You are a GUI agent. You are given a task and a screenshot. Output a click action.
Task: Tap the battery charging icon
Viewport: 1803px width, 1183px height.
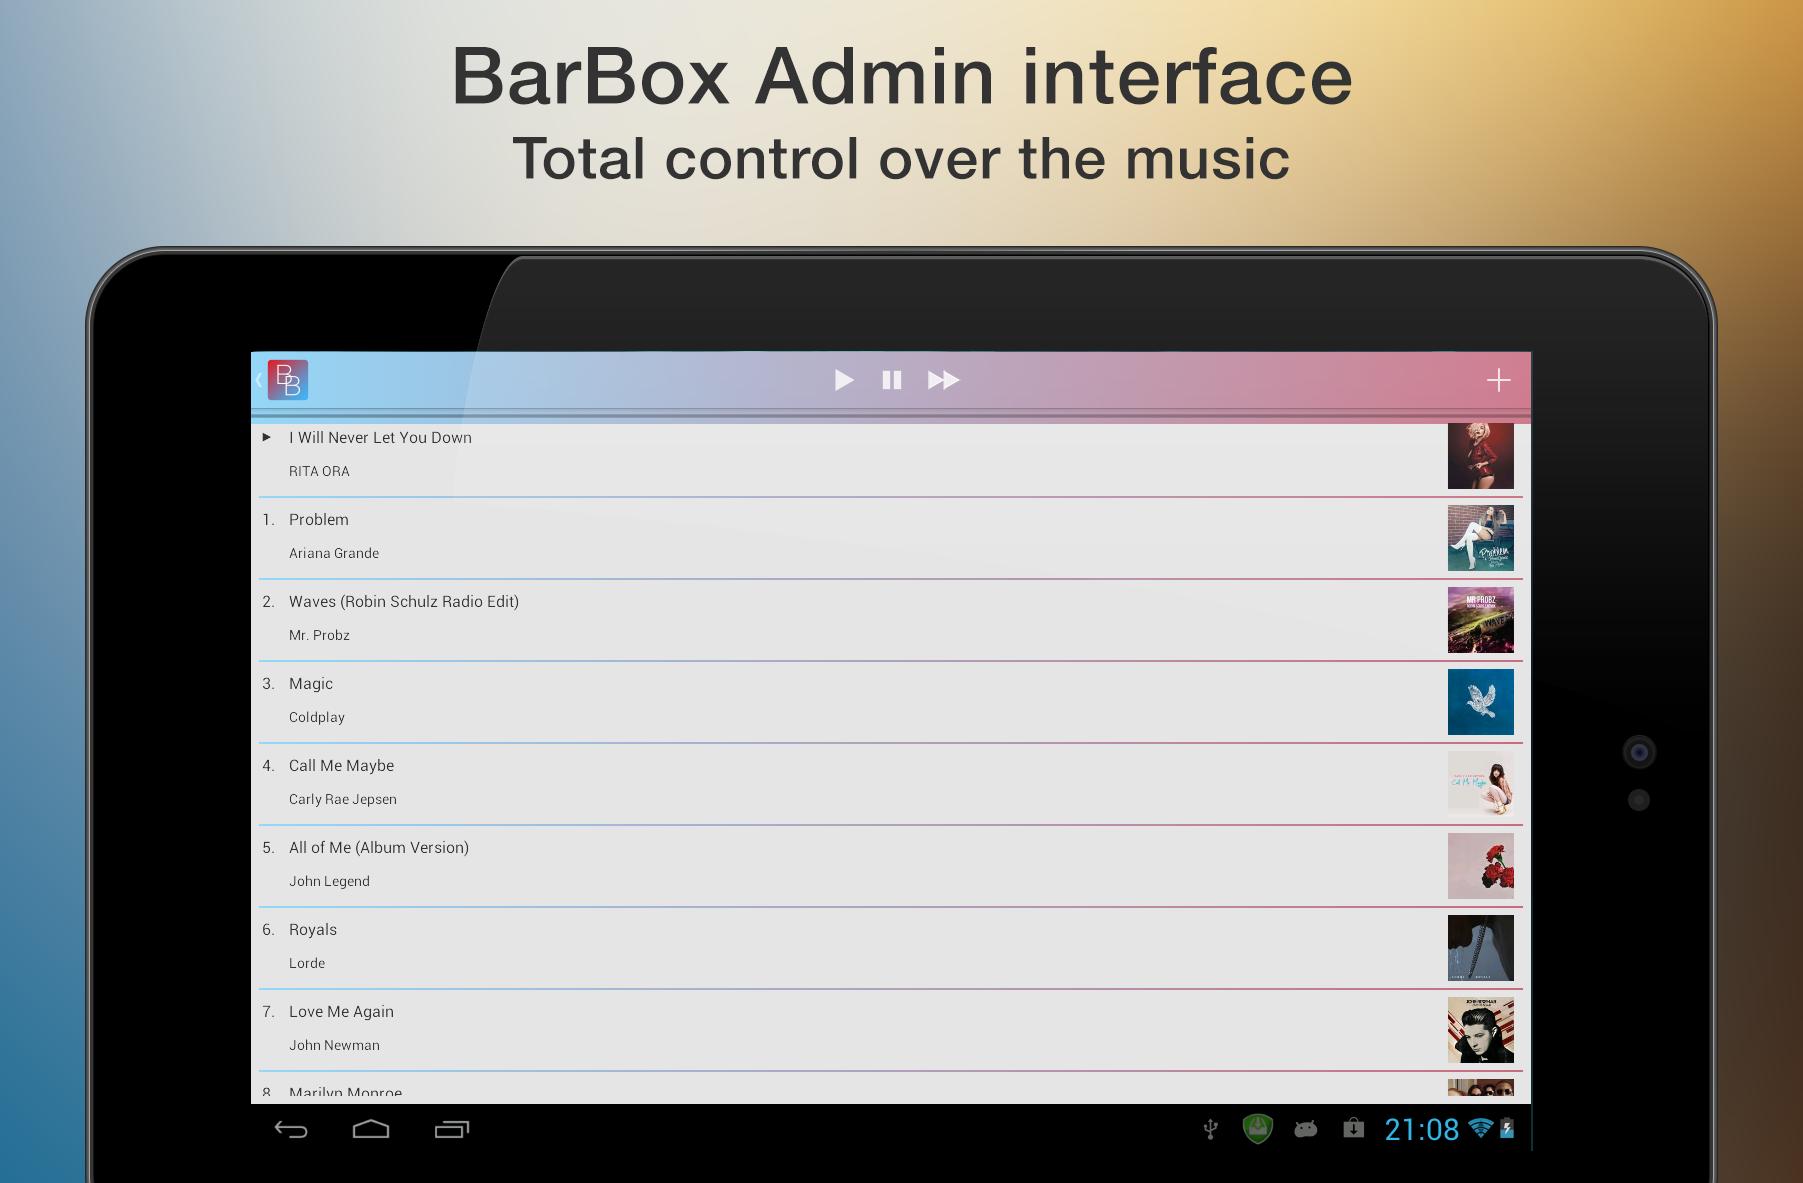coord(1507,1129)
